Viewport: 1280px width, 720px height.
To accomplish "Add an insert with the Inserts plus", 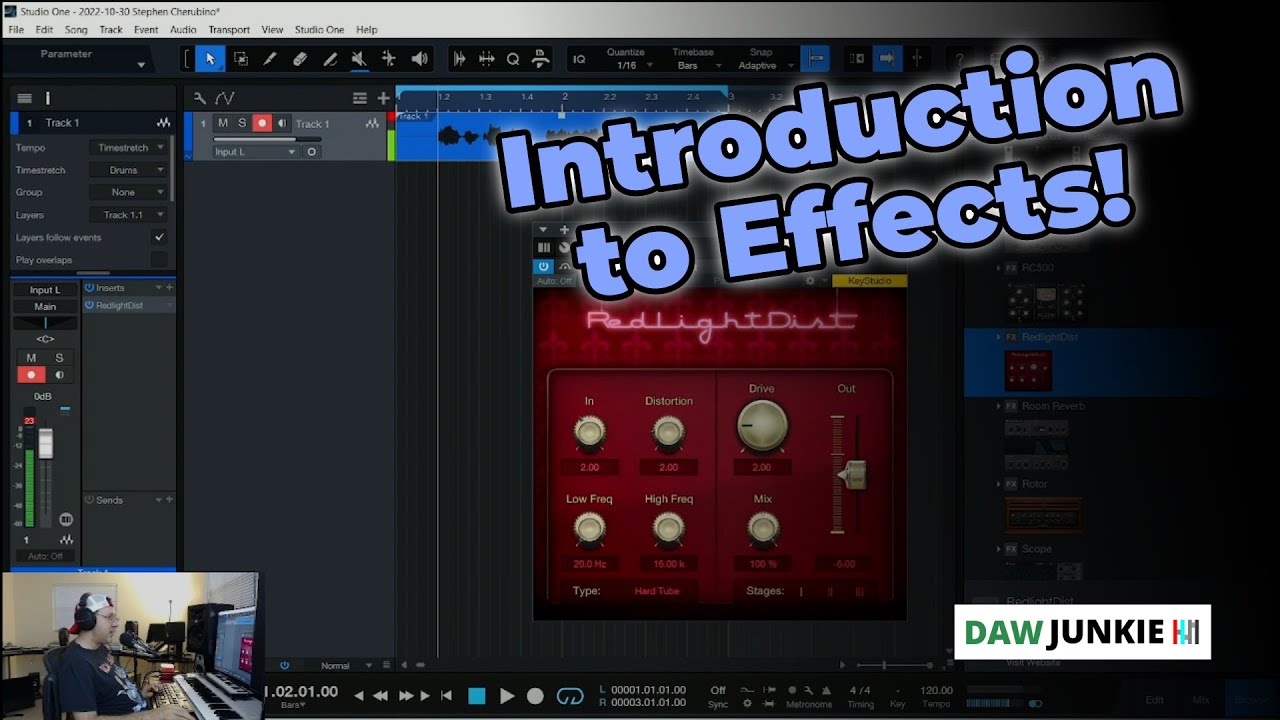I will pos(169,288).
